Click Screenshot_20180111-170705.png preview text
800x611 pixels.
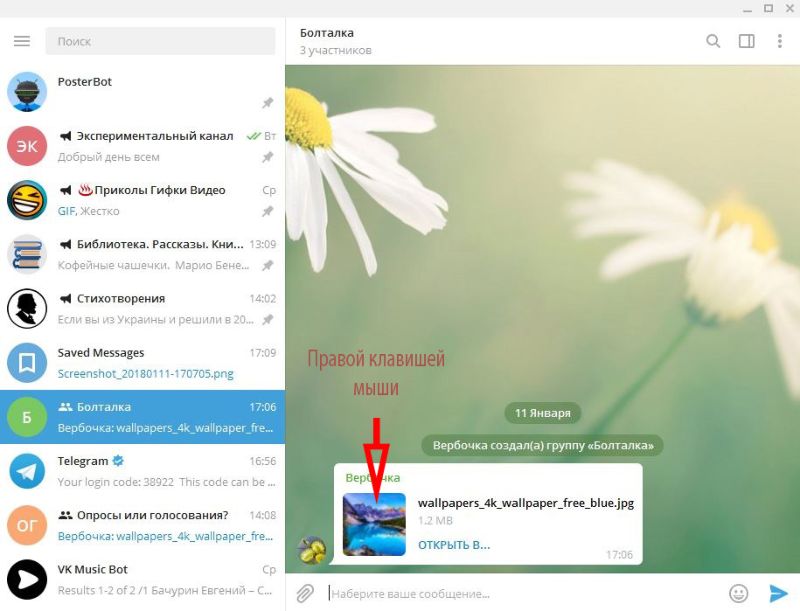pyautogui.click(x=145, y=374)
